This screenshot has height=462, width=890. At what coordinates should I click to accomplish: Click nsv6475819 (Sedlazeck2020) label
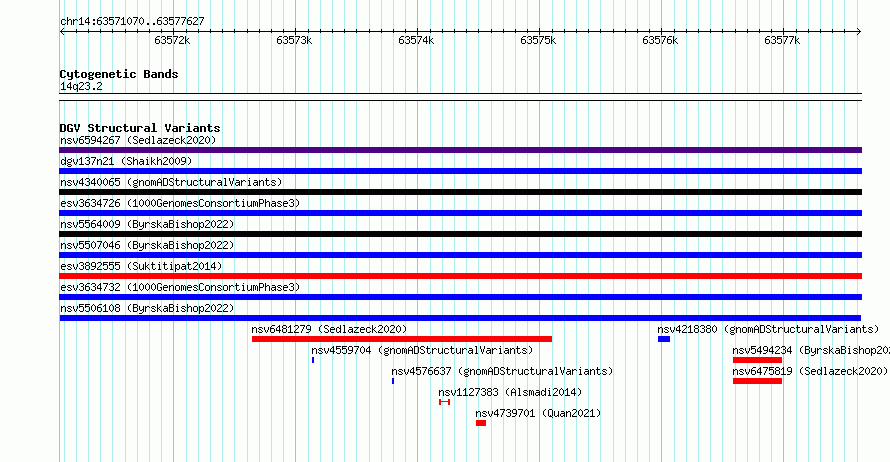coord(810,371)
